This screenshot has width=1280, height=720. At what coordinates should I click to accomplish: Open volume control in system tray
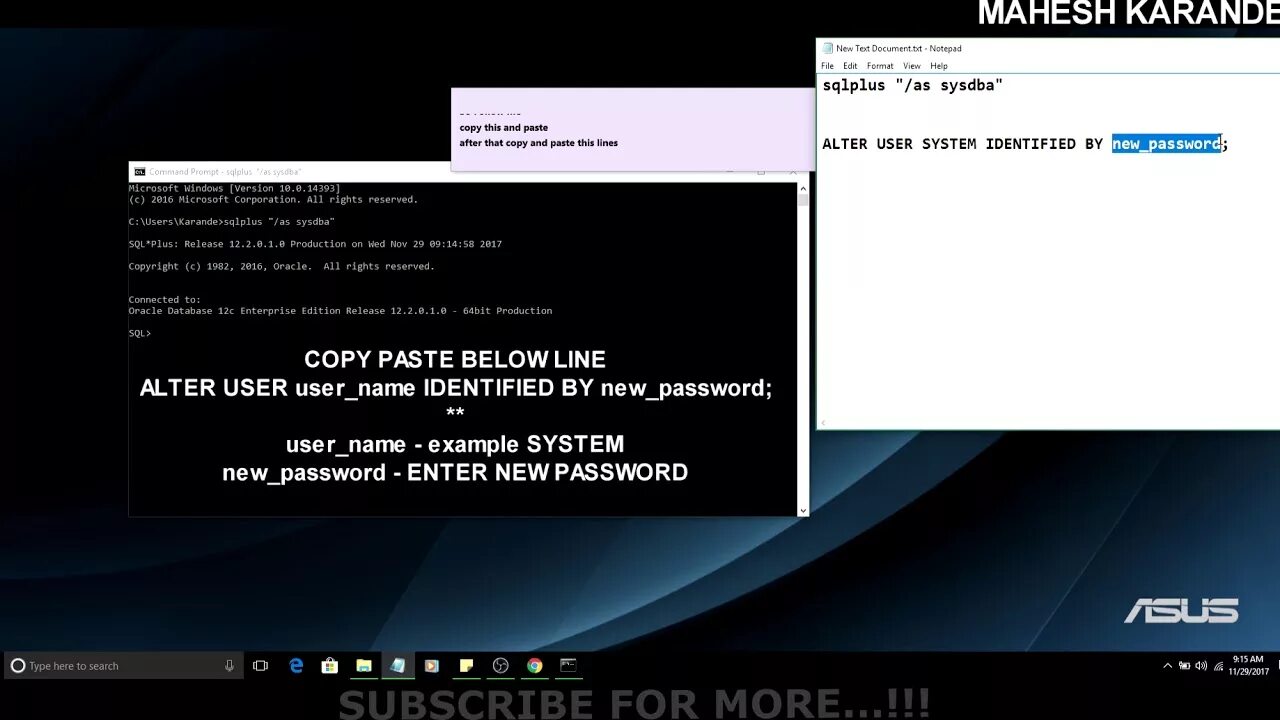tap(1201, 666)
